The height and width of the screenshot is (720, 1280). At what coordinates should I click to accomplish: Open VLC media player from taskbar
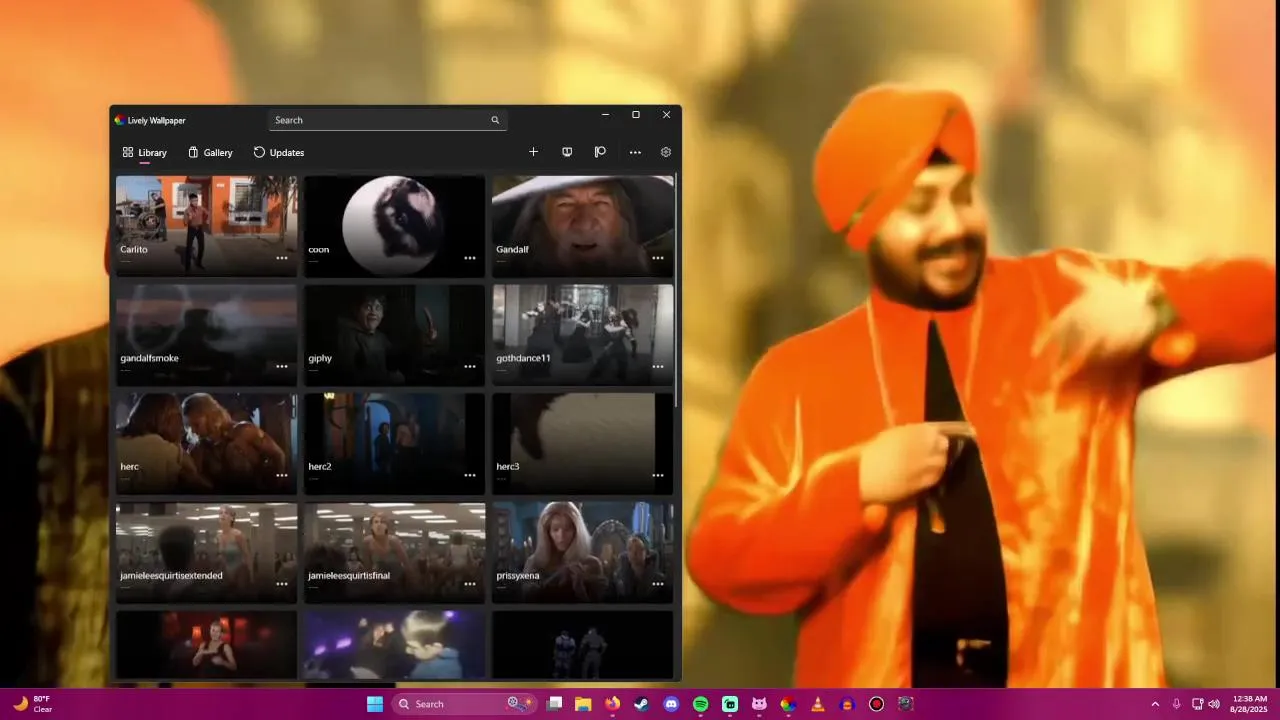click(x=817, y=704)
